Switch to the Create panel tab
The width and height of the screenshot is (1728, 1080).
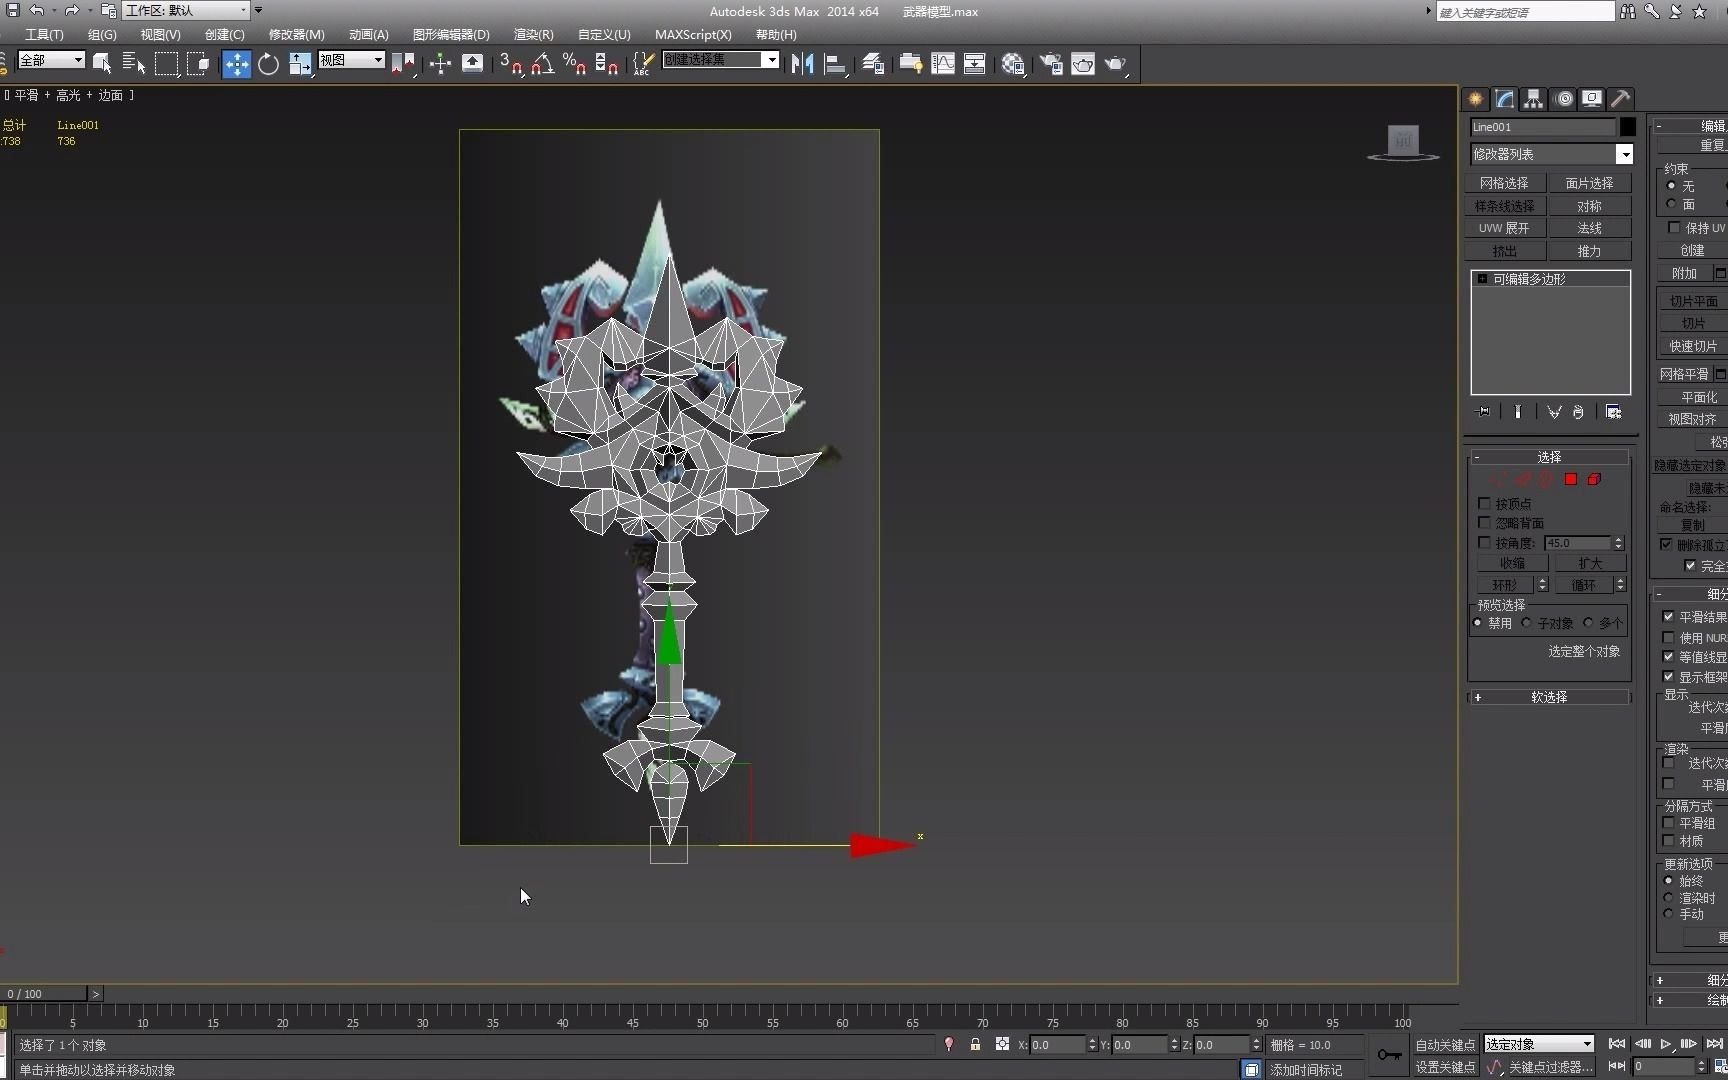[1475, 99]
